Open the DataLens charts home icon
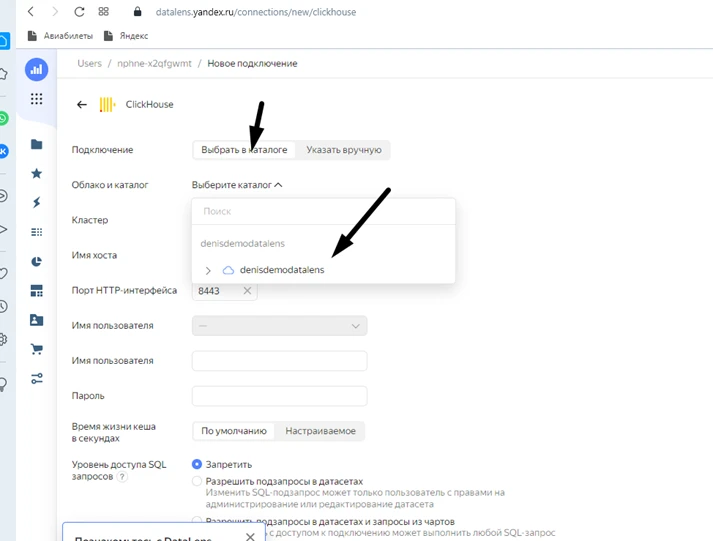This screenshot has width=713, height=541. (x=36, y=70)
